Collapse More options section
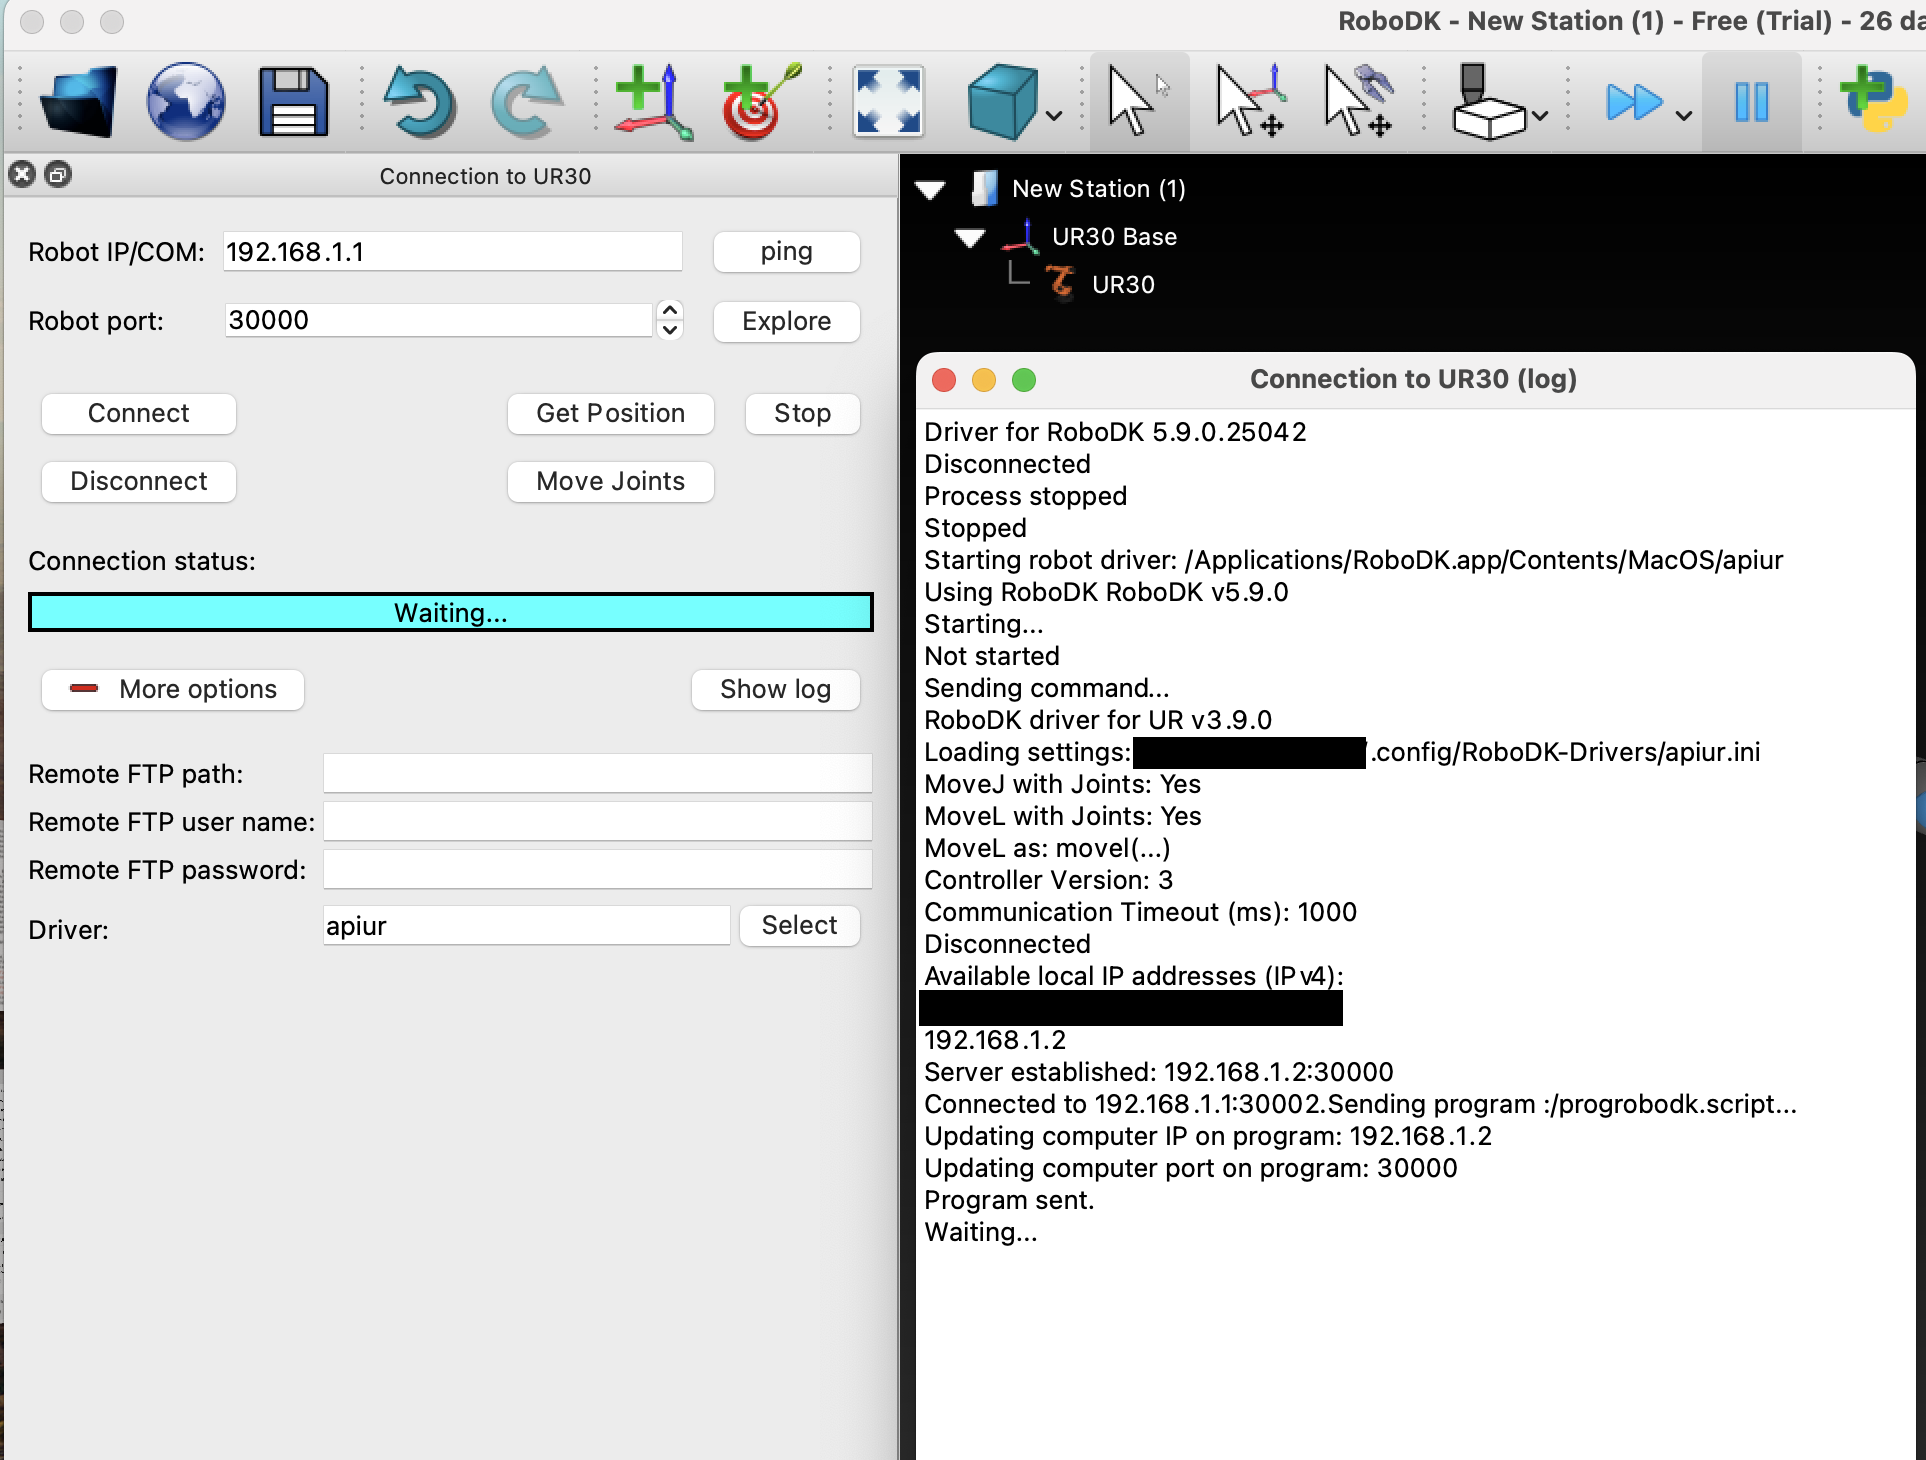Image resolution: width=1926 pixels, height=1460 pixels. pos(173,690)
